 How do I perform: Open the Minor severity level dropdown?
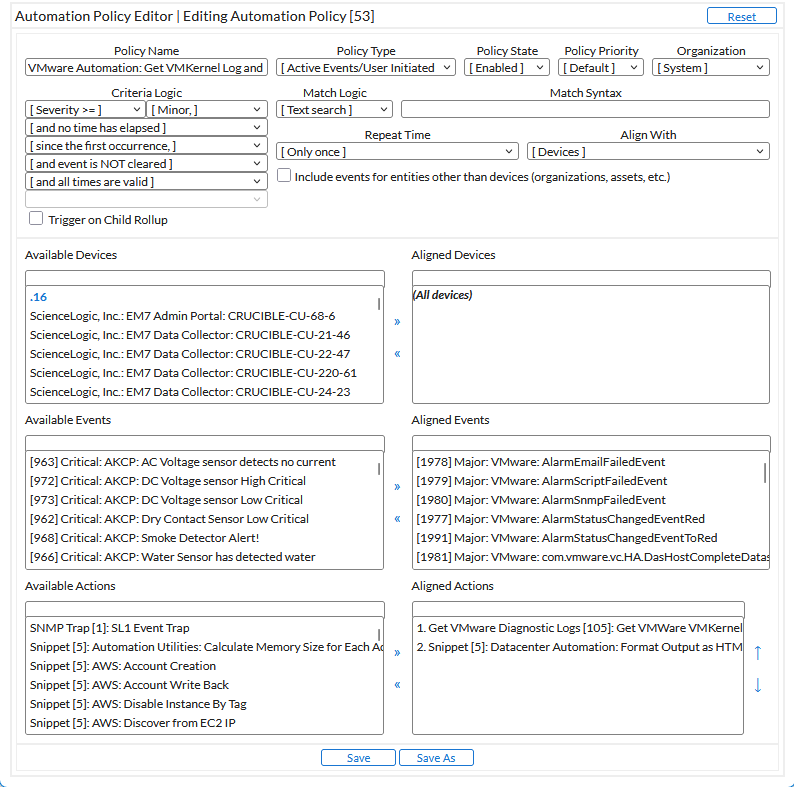207,109
